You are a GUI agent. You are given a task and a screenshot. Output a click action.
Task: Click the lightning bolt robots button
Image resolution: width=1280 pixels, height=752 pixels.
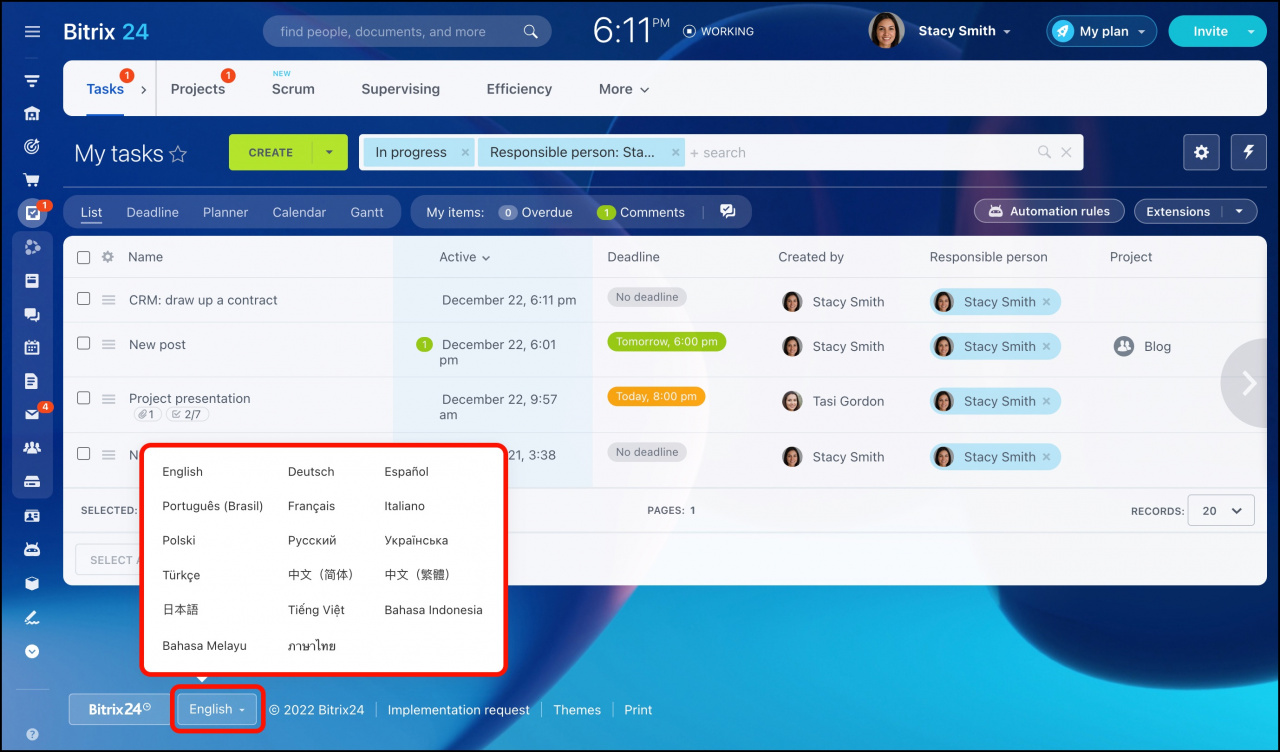click(x=1249, y=152)
